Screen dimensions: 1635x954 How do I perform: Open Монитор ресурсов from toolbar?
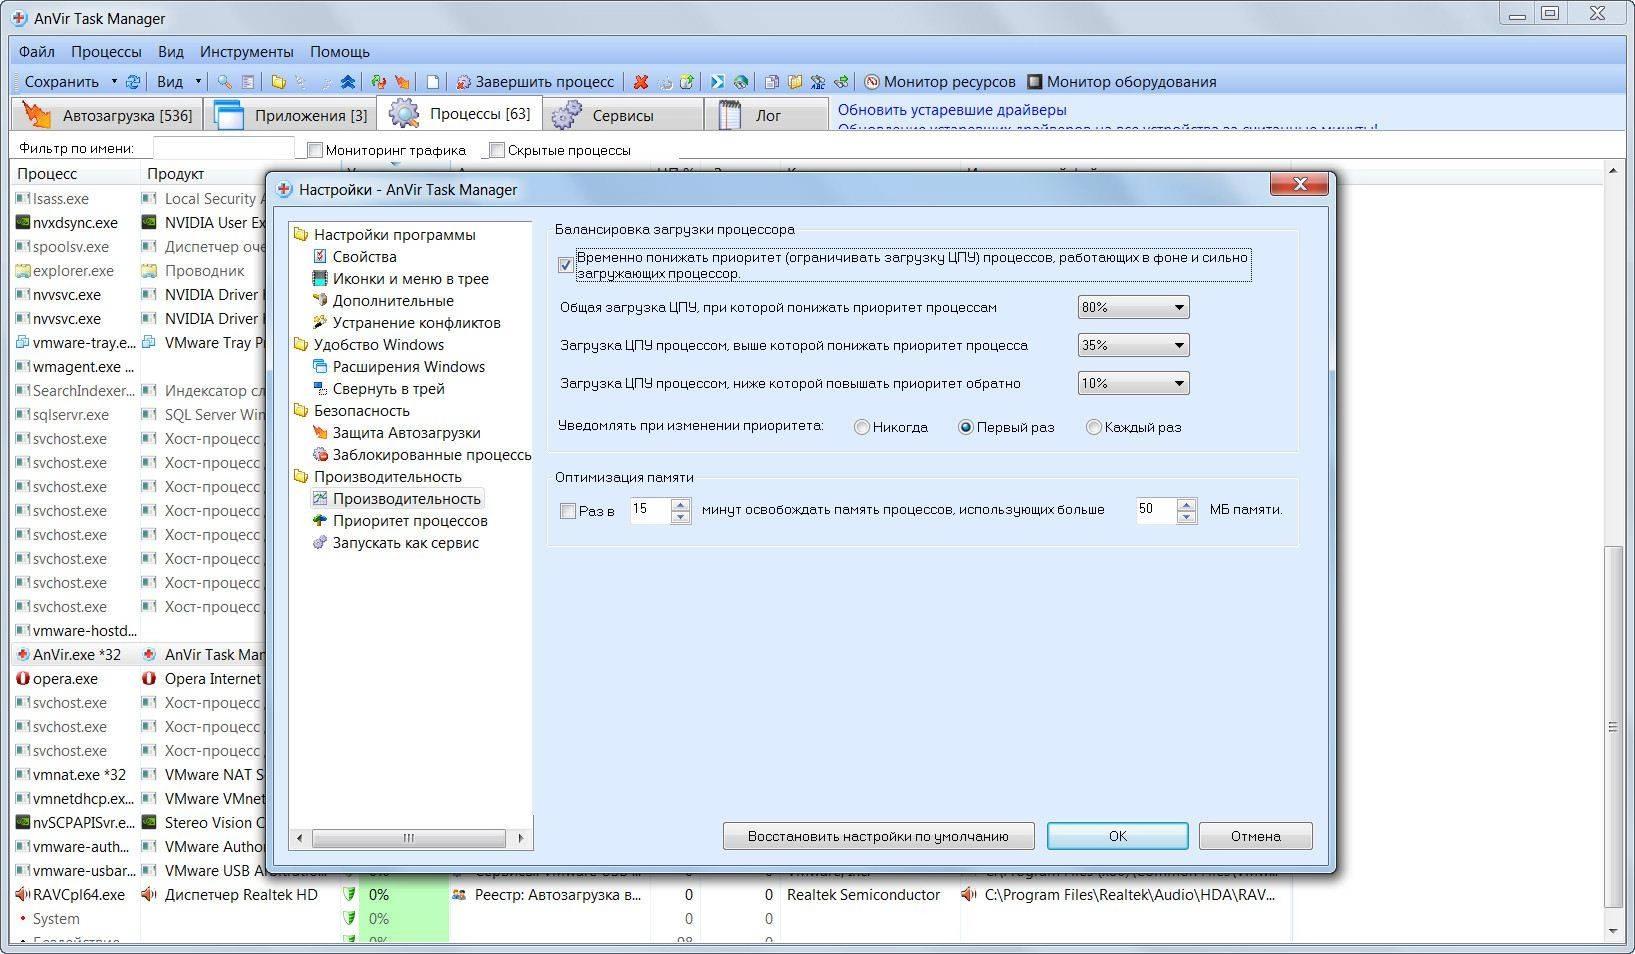[940, 82]
